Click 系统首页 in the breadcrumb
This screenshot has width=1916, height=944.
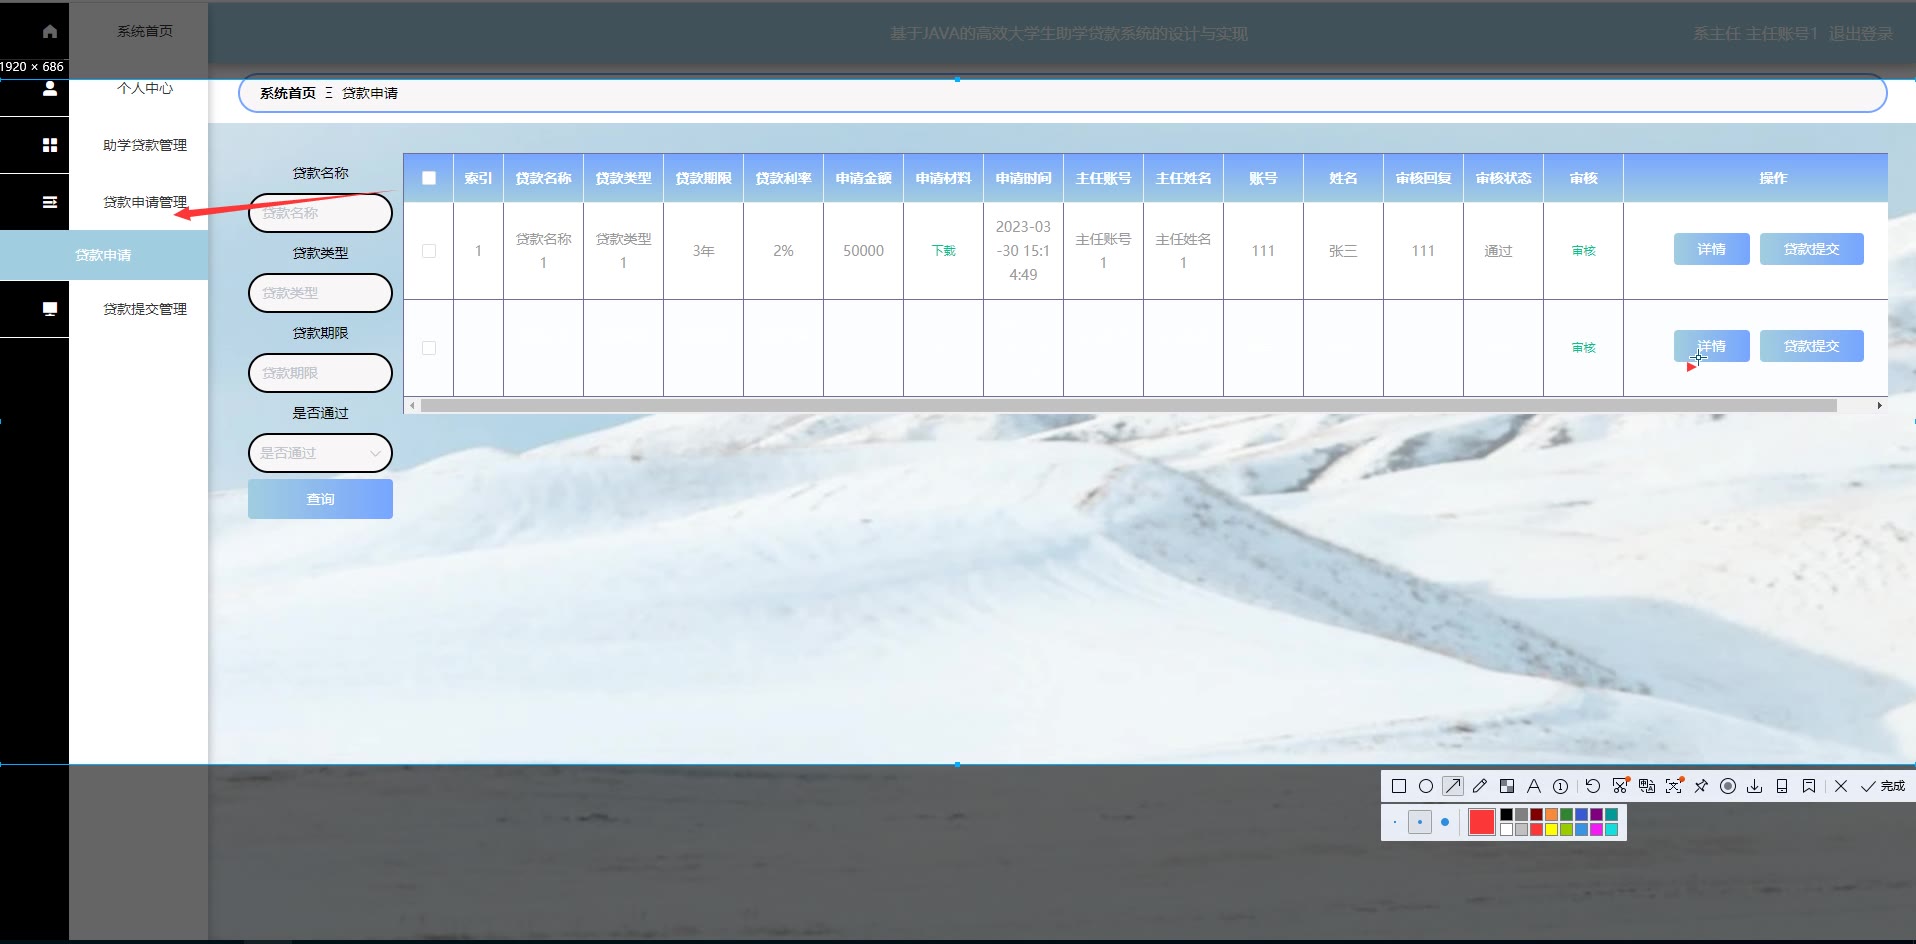tap(288, 93)
